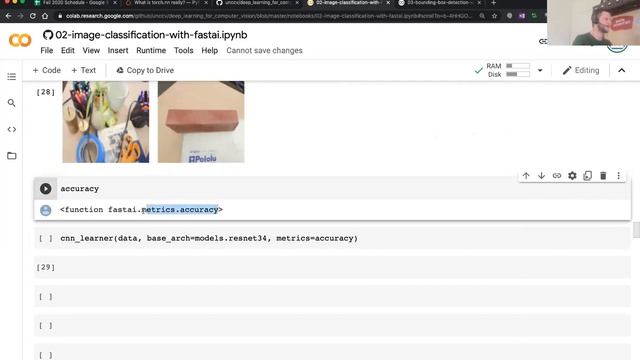This screenshot has height=360, width=640.
Task: Open the code snippets sidebar icon
Action: coord(11,129)
